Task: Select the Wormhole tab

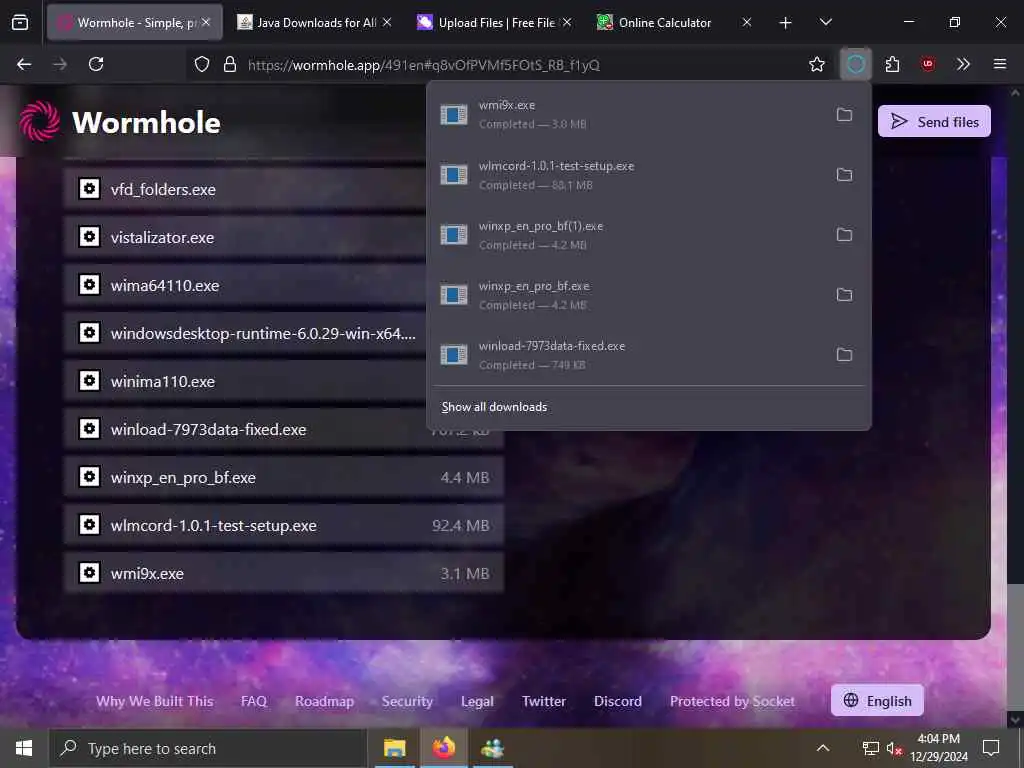Action: (134, 22)
